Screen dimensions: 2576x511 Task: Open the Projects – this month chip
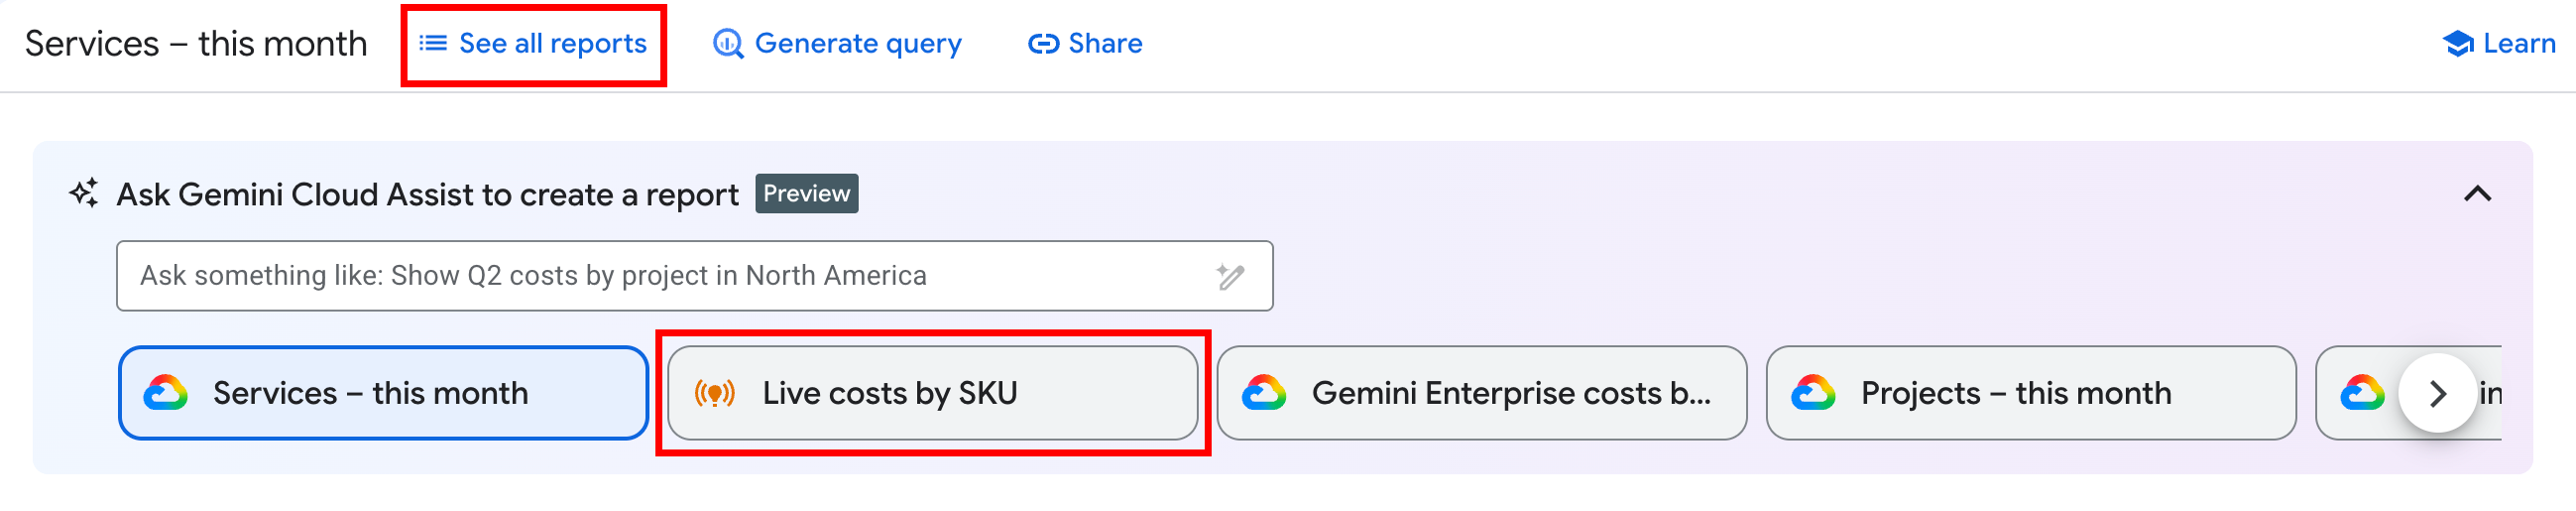click(2030, 393)
